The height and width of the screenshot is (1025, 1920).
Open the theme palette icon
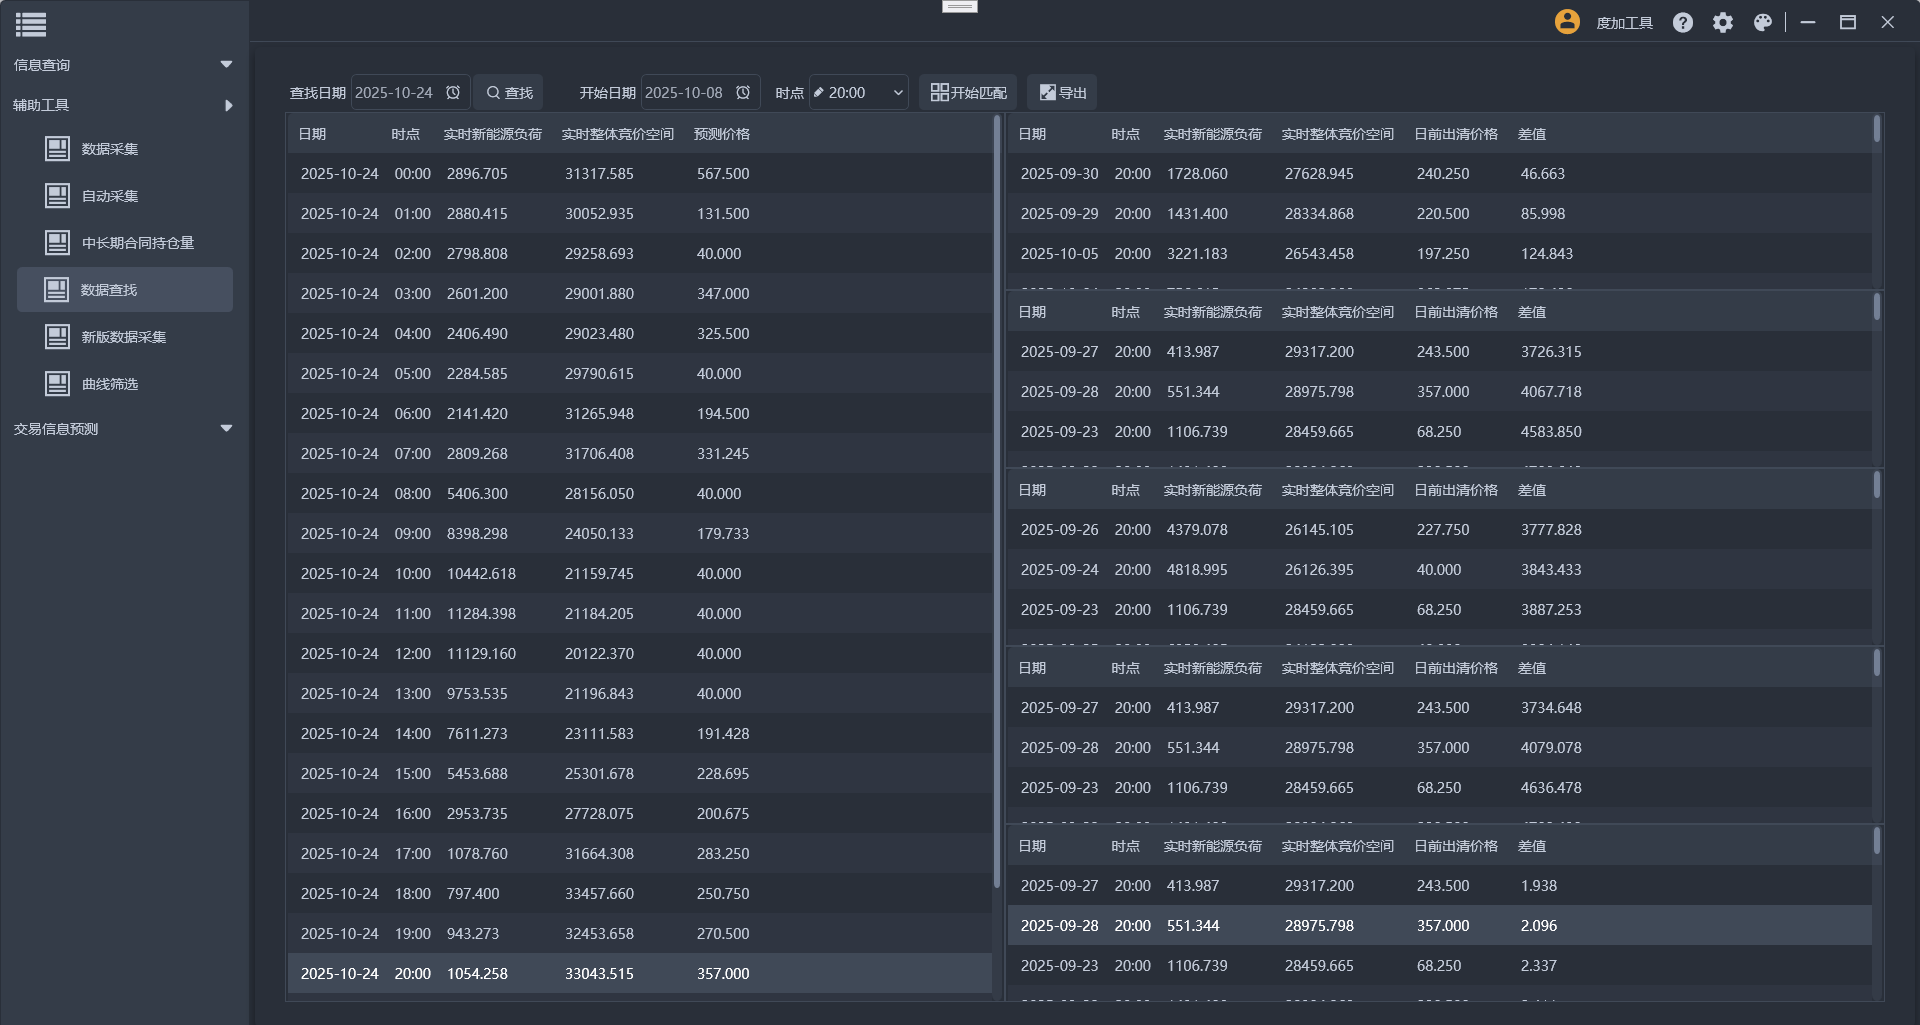1763,23
